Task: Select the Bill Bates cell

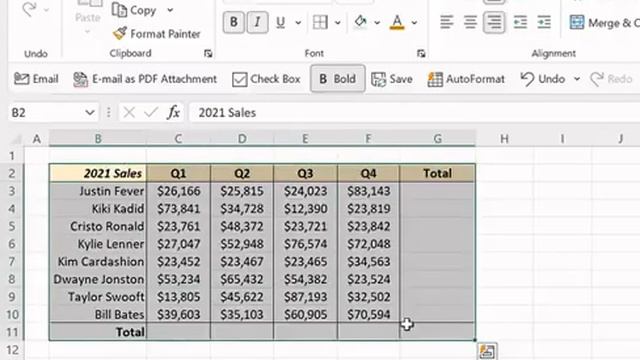Action: (x=98, y=314)
